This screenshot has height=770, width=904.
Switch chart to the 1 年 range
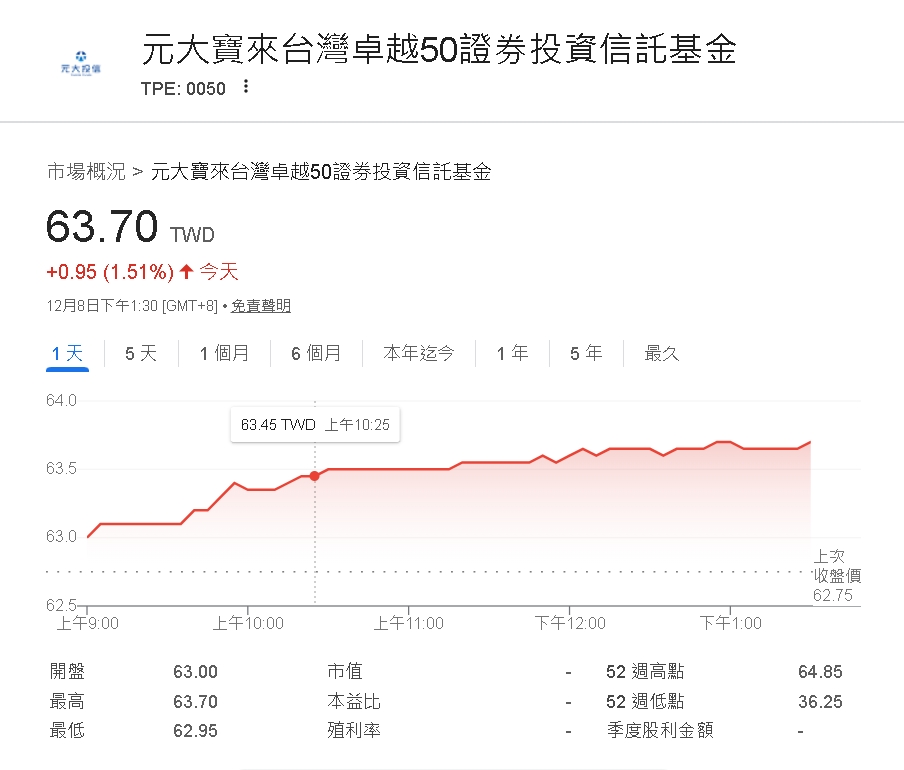513,353
